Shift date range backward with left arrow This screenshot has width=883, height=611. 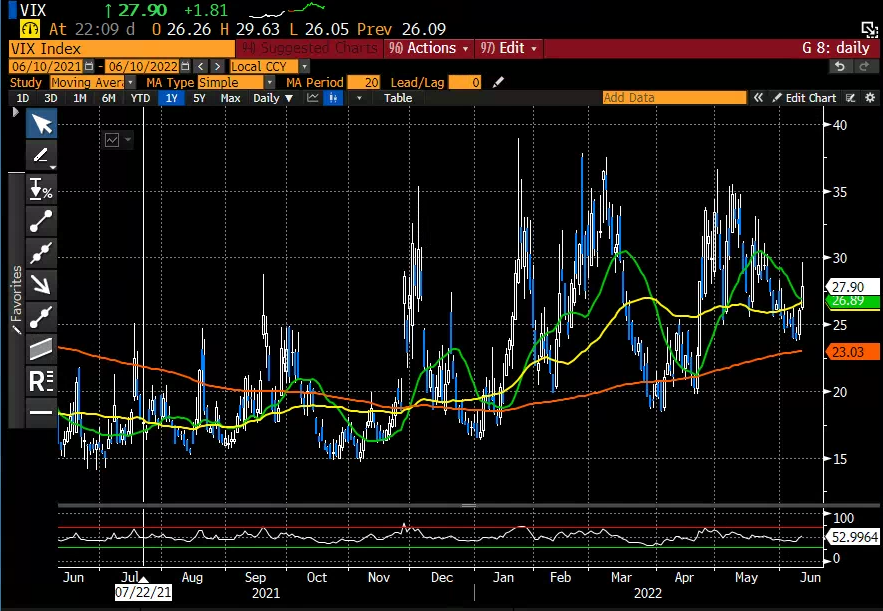[x=202, y=66]
